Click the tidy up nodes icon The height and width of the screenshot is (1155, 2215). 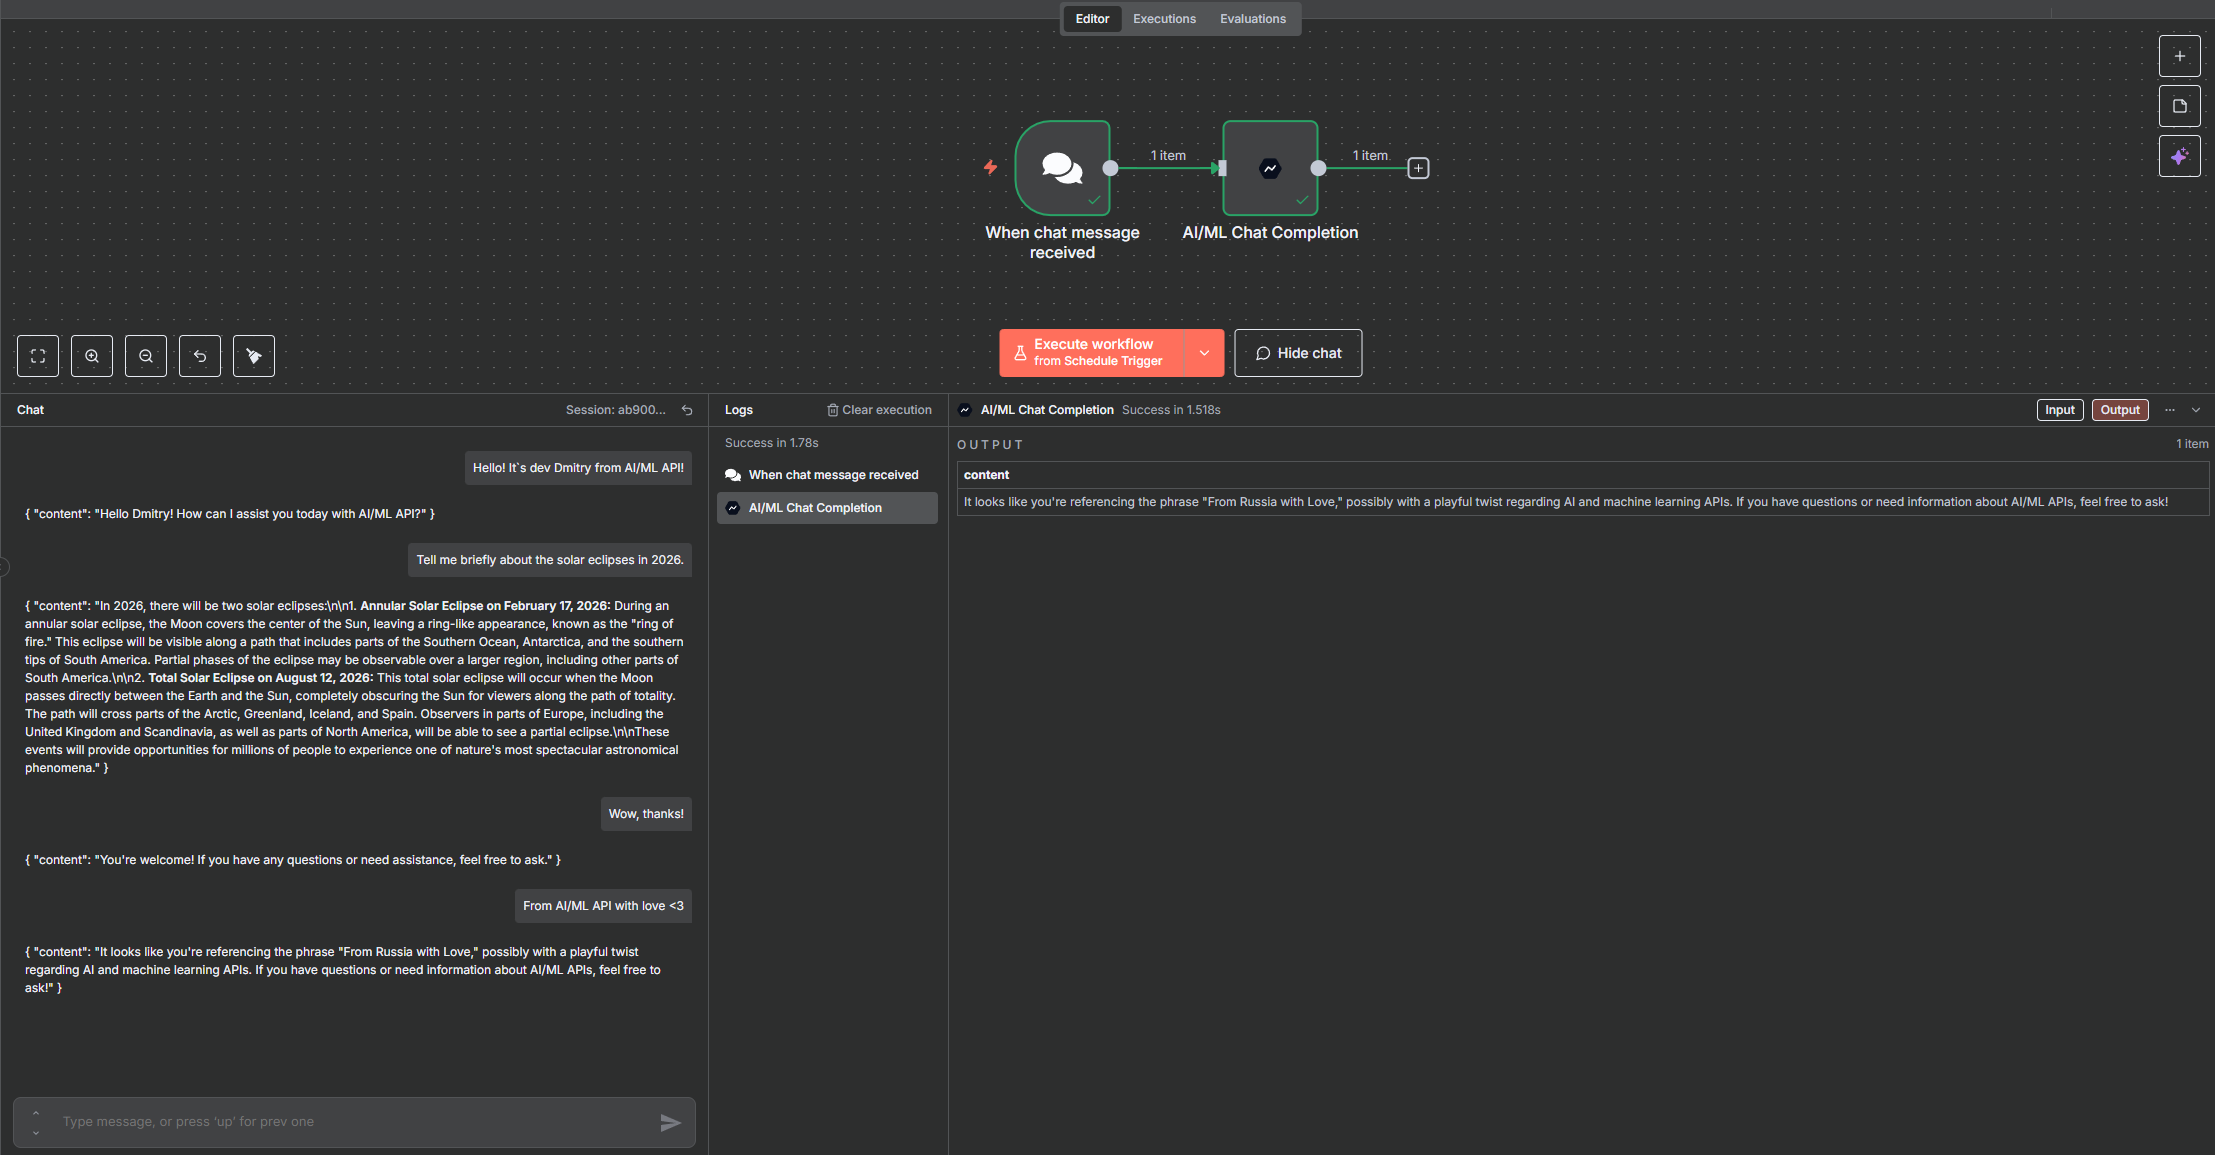coord(254,356)
